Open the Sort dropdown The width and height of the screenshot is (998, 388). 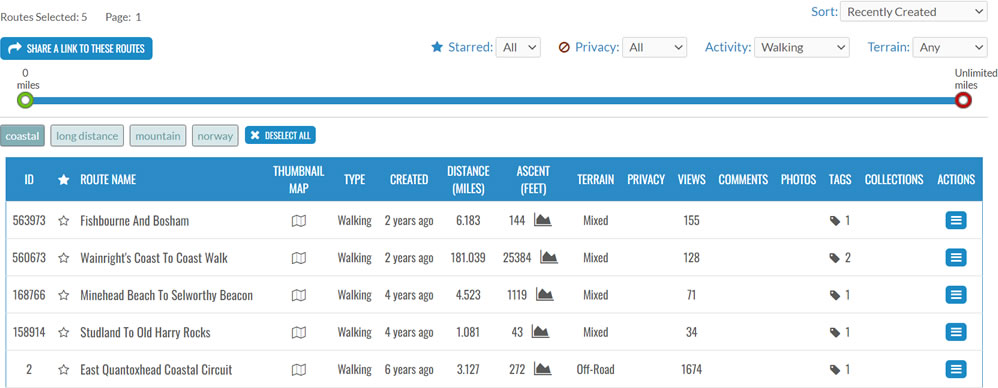pyautogui.click(x=913, y=11)
